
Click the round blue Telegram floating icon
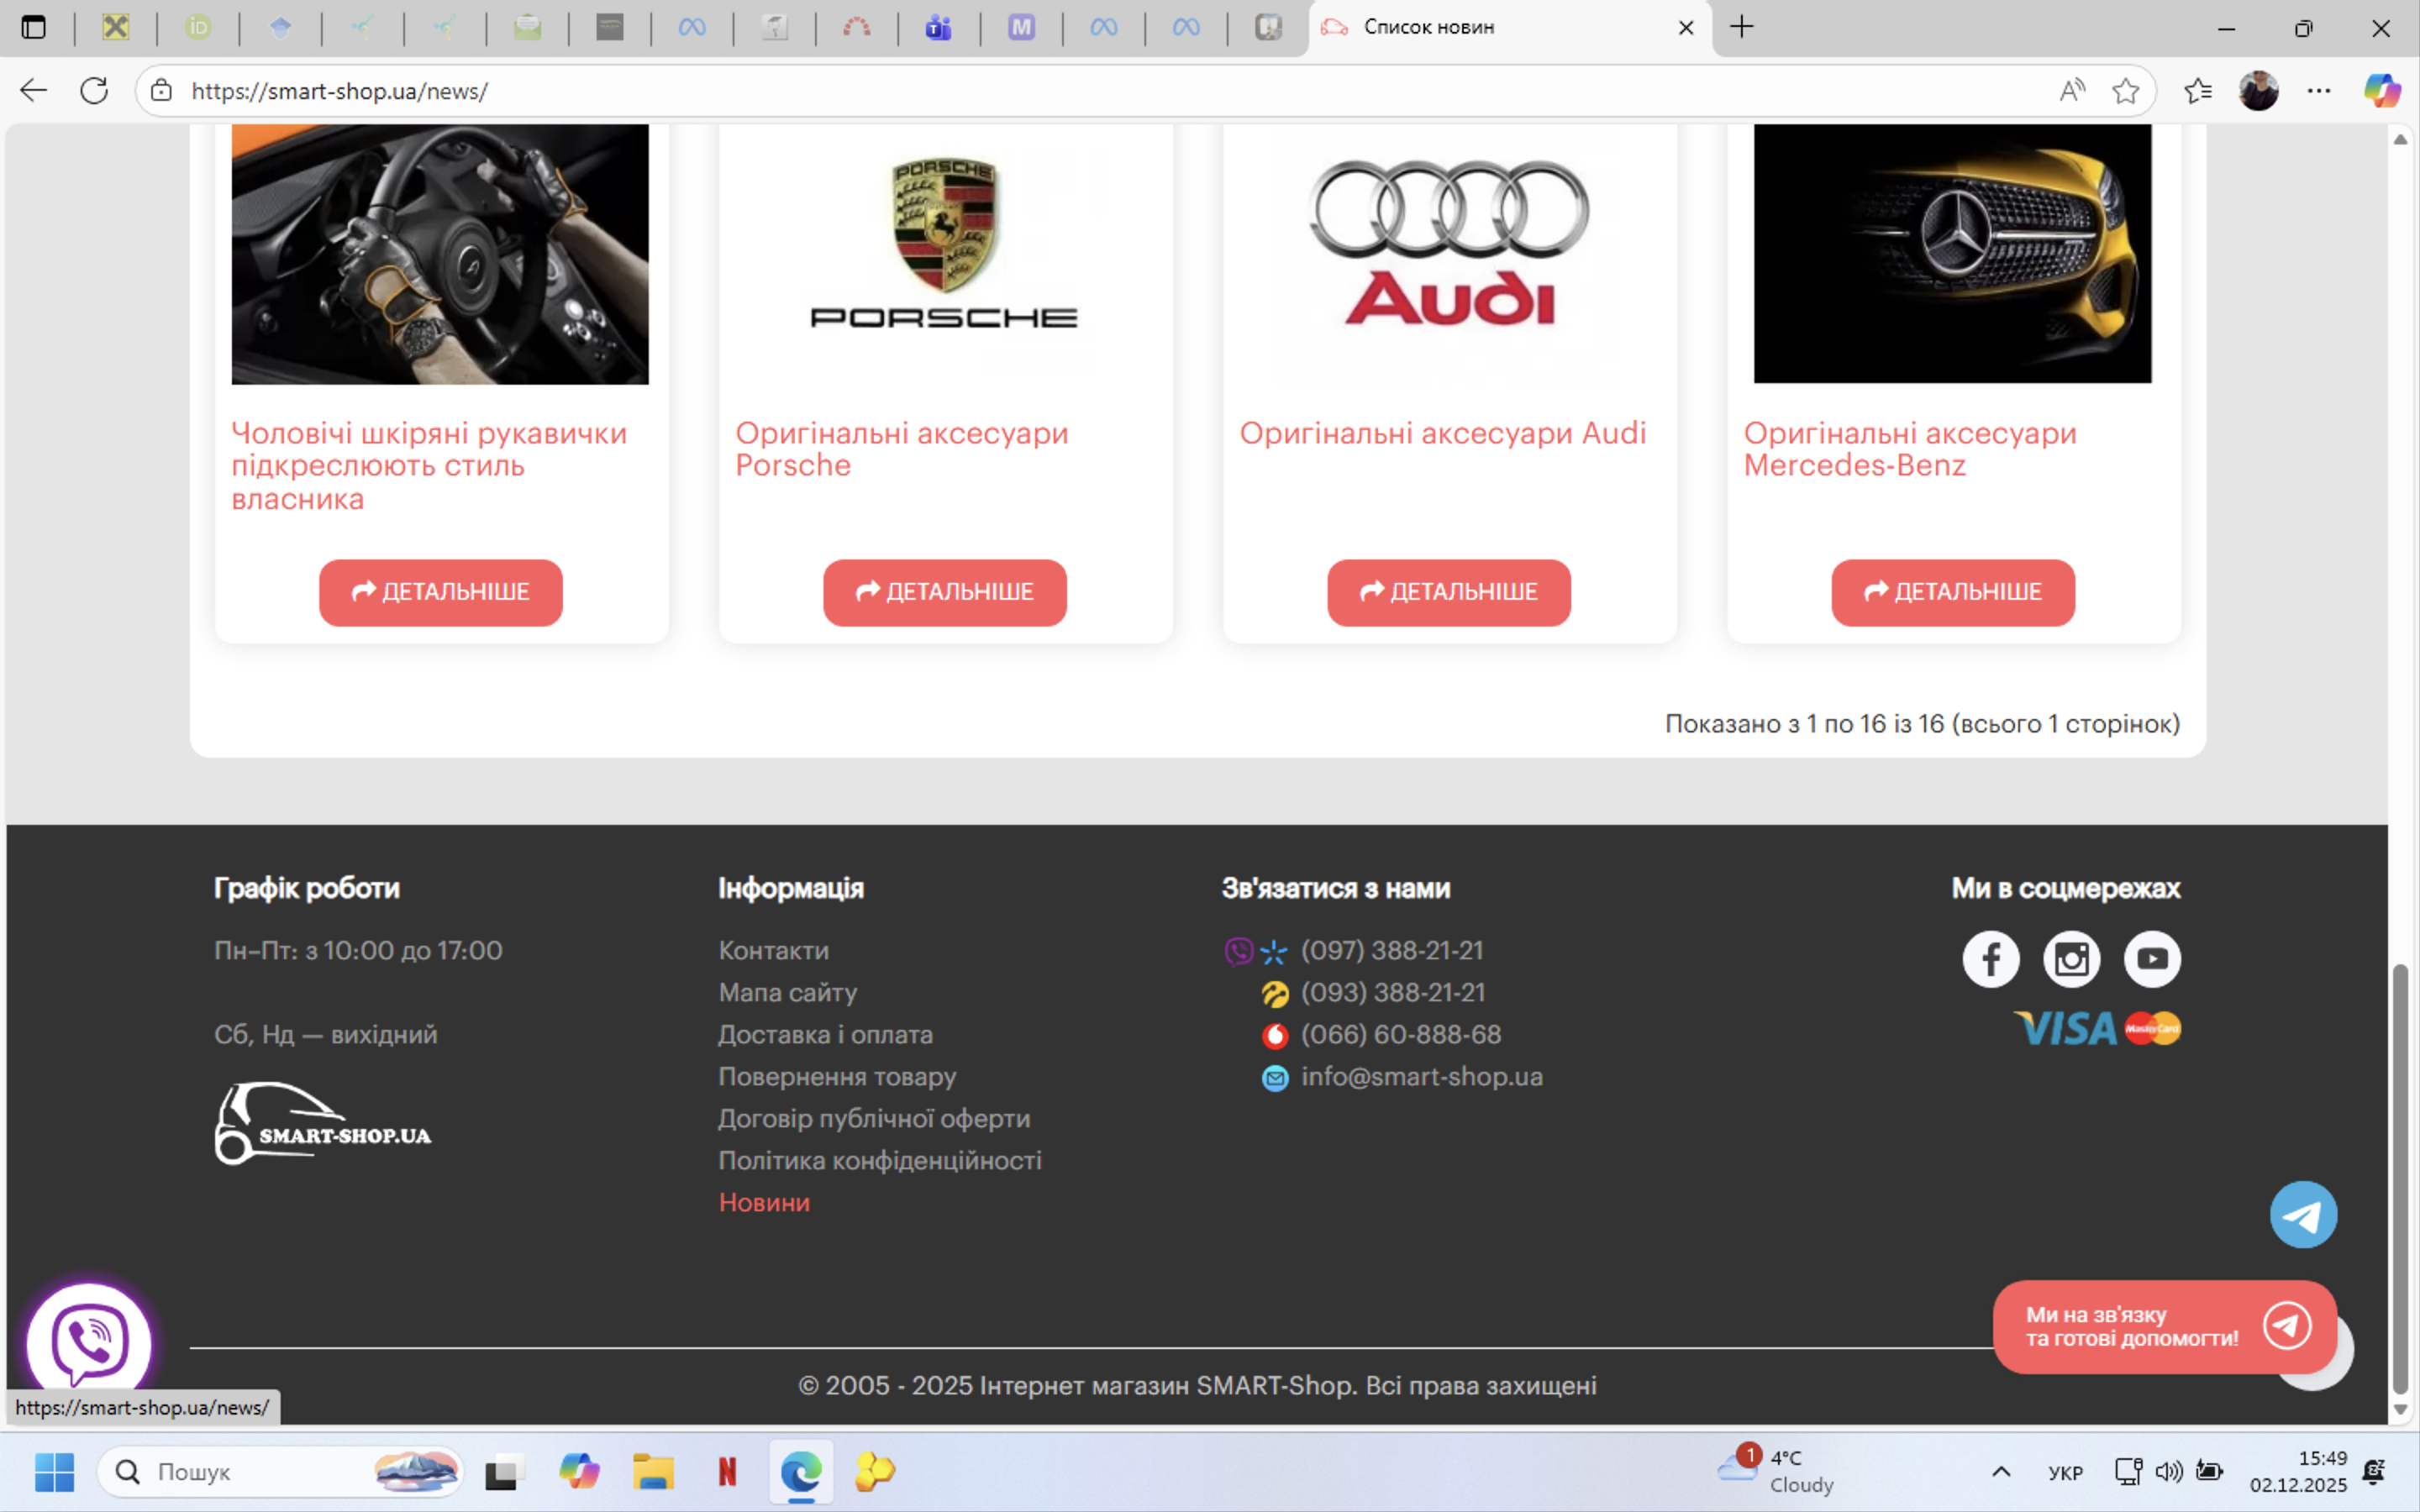[2303, 1215]
